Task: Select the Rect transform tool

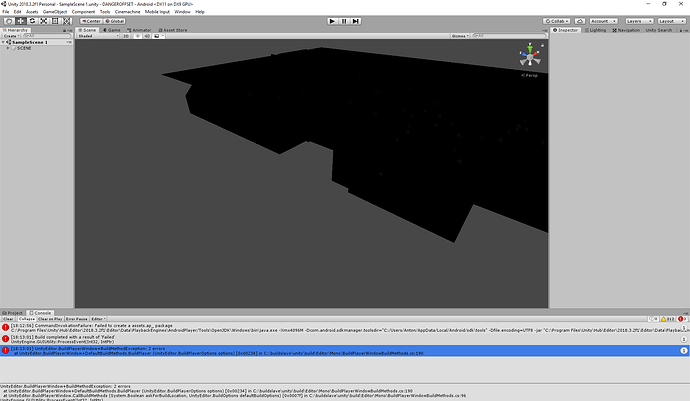Action: [x=55, y=21]
